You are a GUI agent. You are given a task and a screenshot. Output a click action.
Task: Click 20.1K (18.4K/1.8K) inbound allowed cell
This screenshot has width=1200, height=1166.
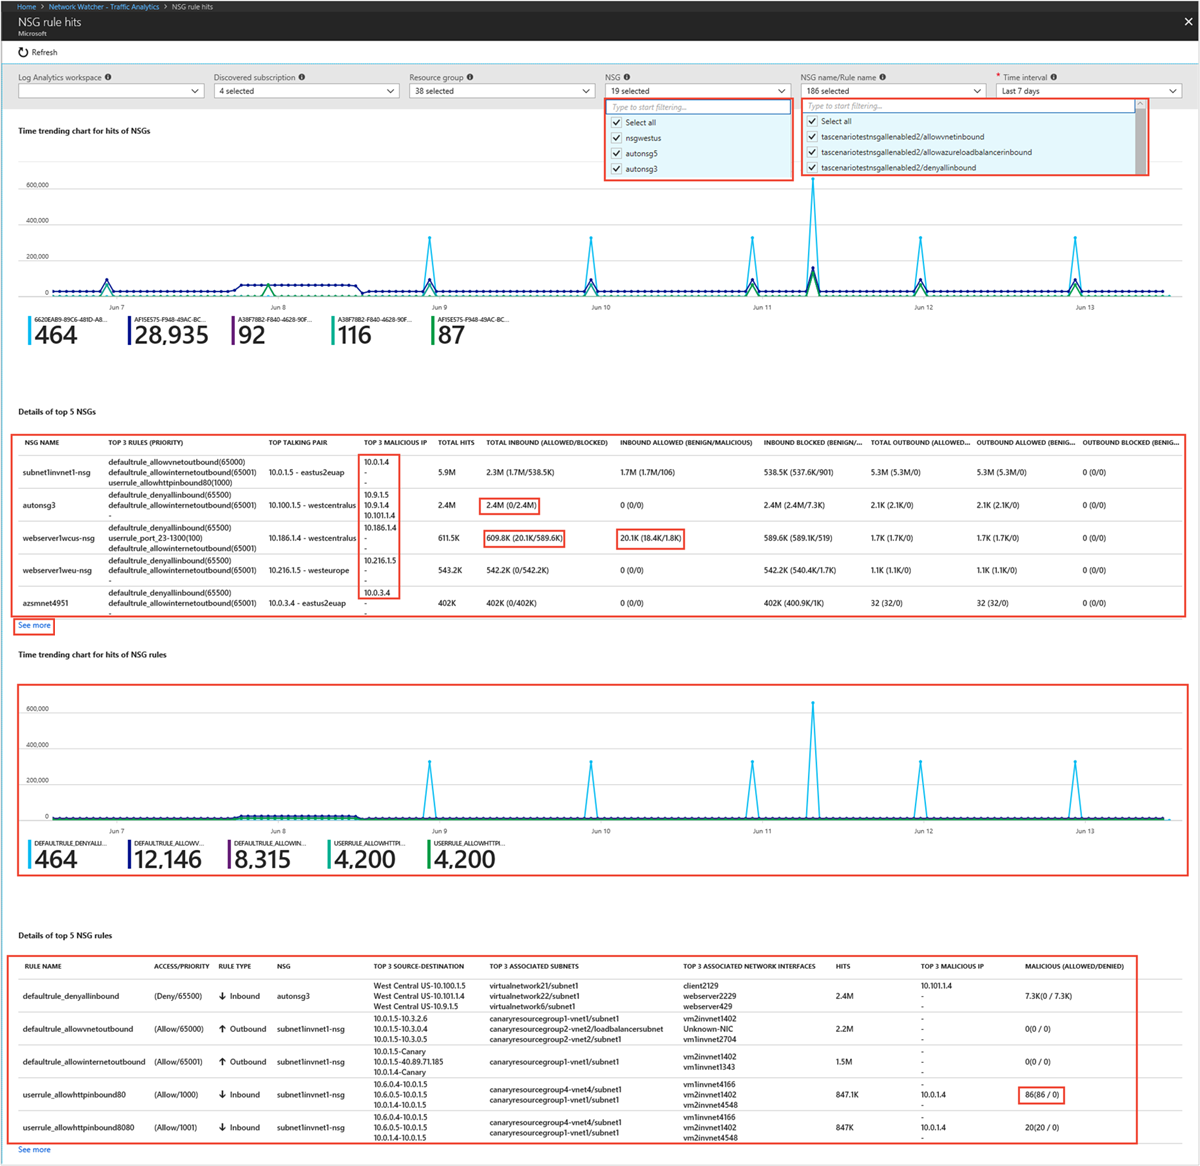[651, 538]
